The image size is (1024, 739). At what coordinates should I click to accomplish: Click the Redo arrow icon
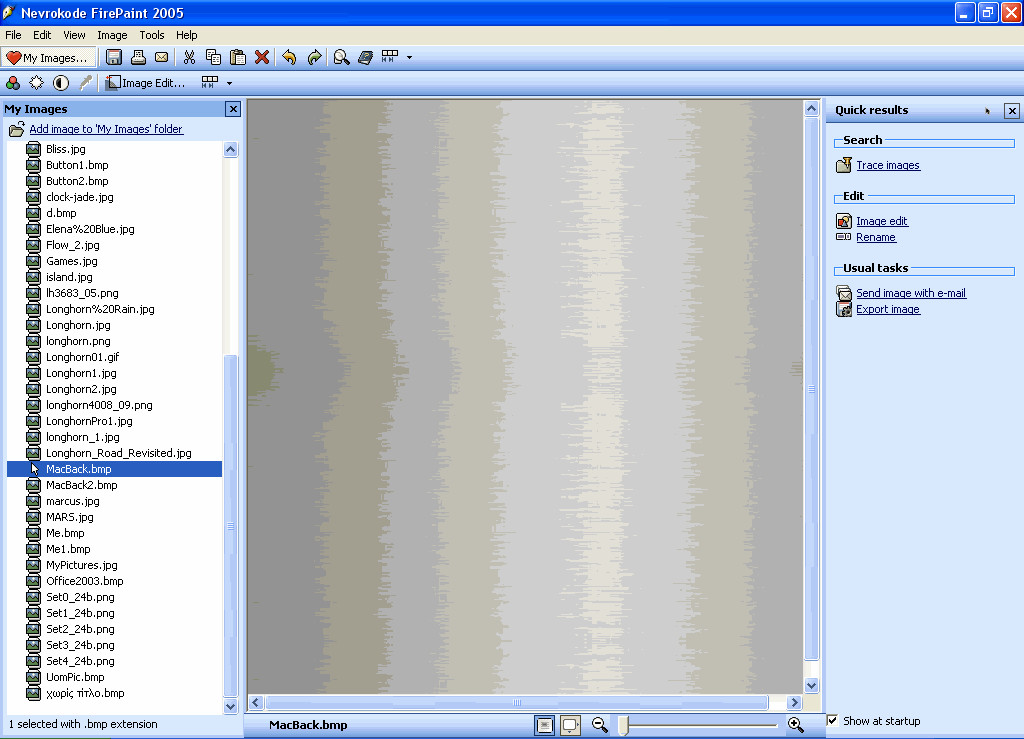tap(314, 57)
